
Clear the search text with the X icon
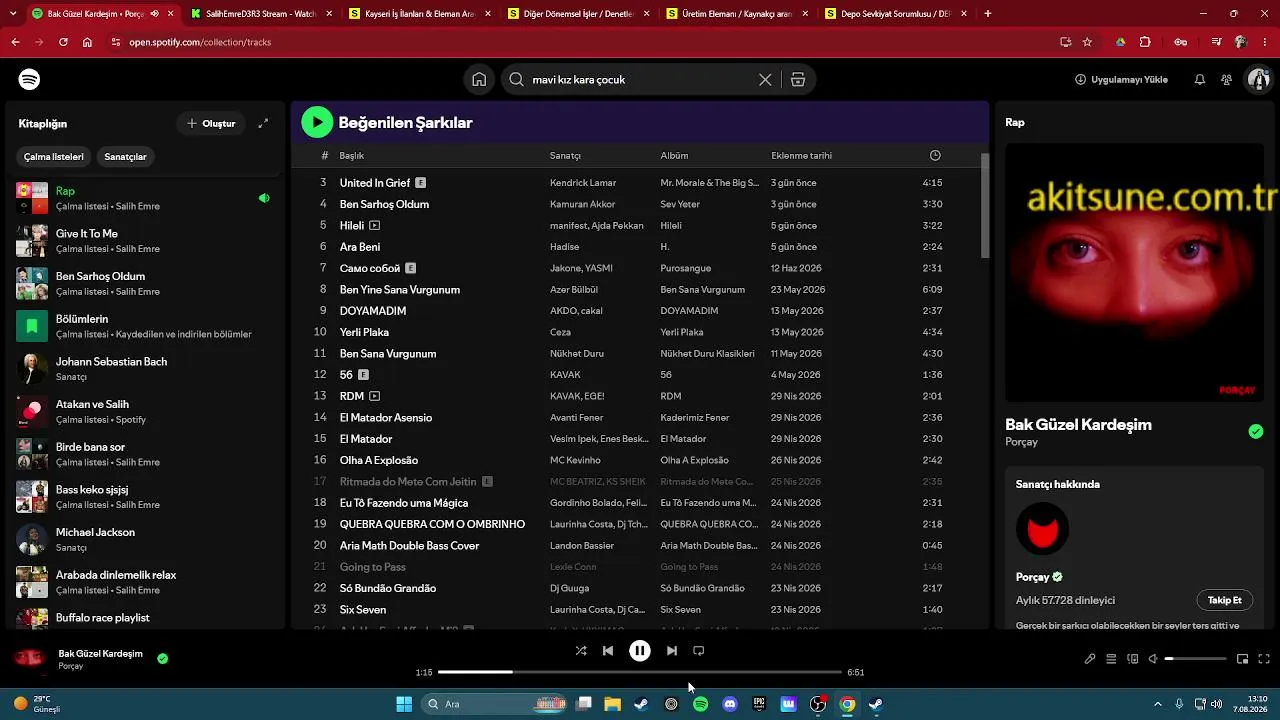click(x=765, y=80)
